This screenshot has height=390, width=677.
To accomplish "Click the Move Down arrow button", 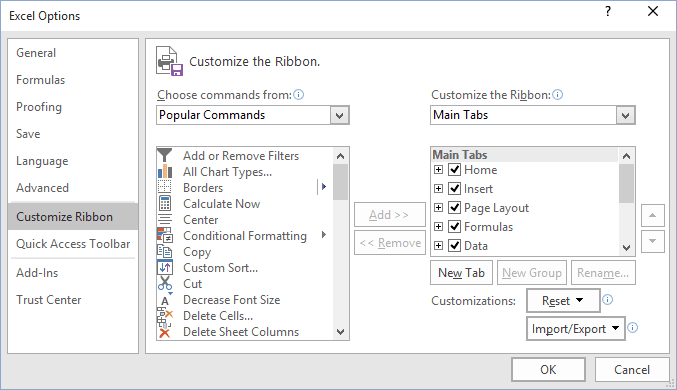I will pos(652,241).
